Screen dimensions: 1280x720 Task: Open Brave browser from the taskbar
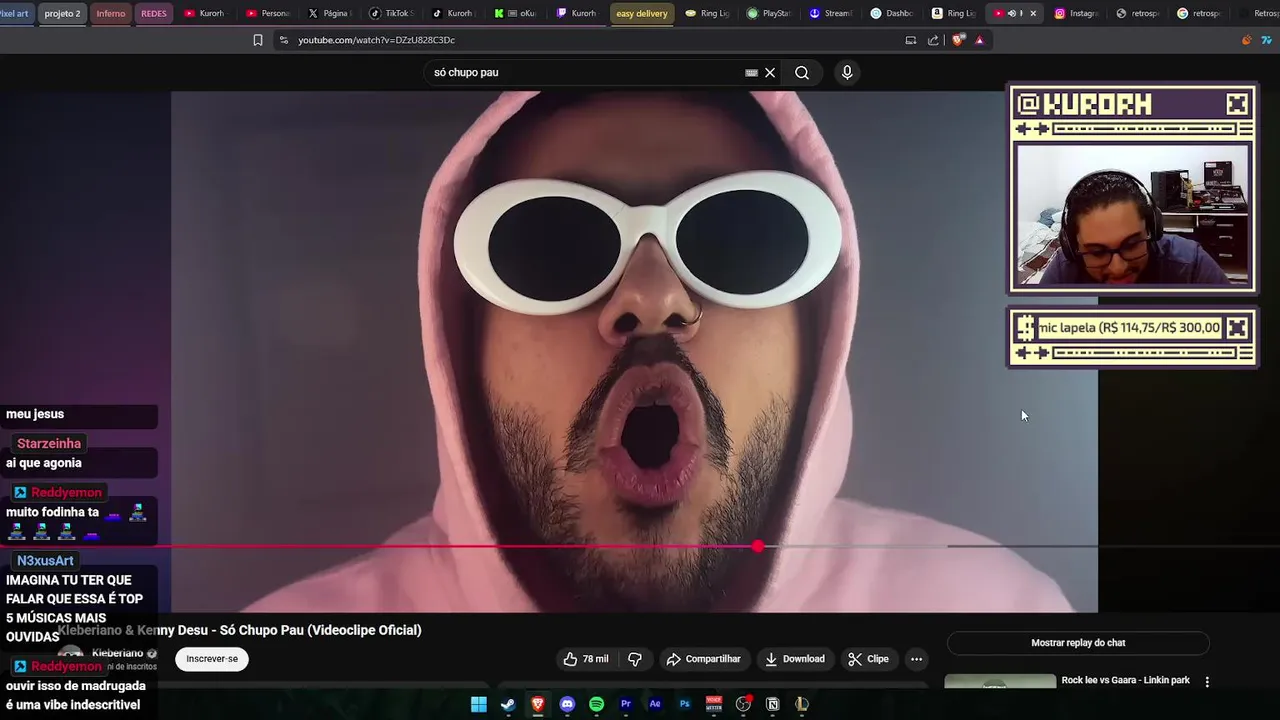pos(538,704)
